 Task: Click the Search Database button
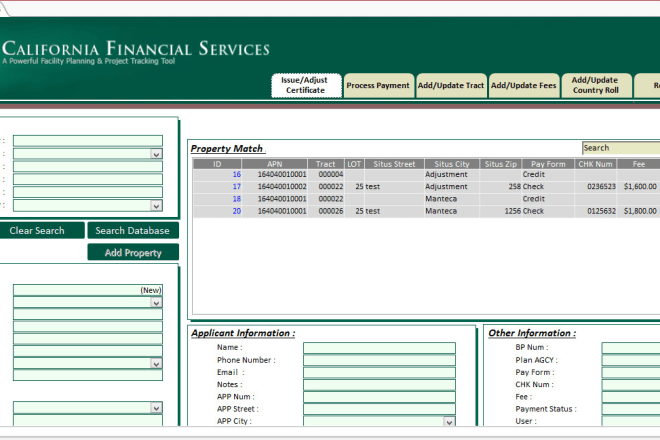point(133,231)
